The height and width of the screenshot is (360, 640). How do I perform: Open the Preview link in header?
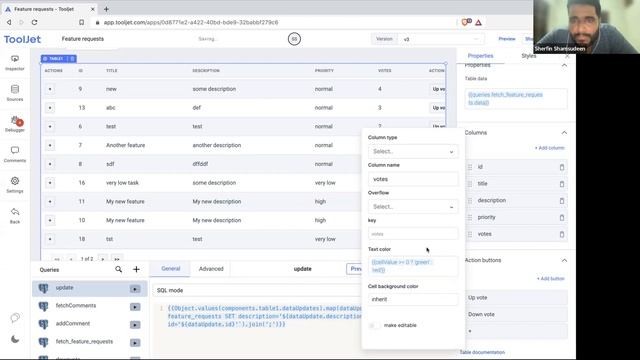507,39
